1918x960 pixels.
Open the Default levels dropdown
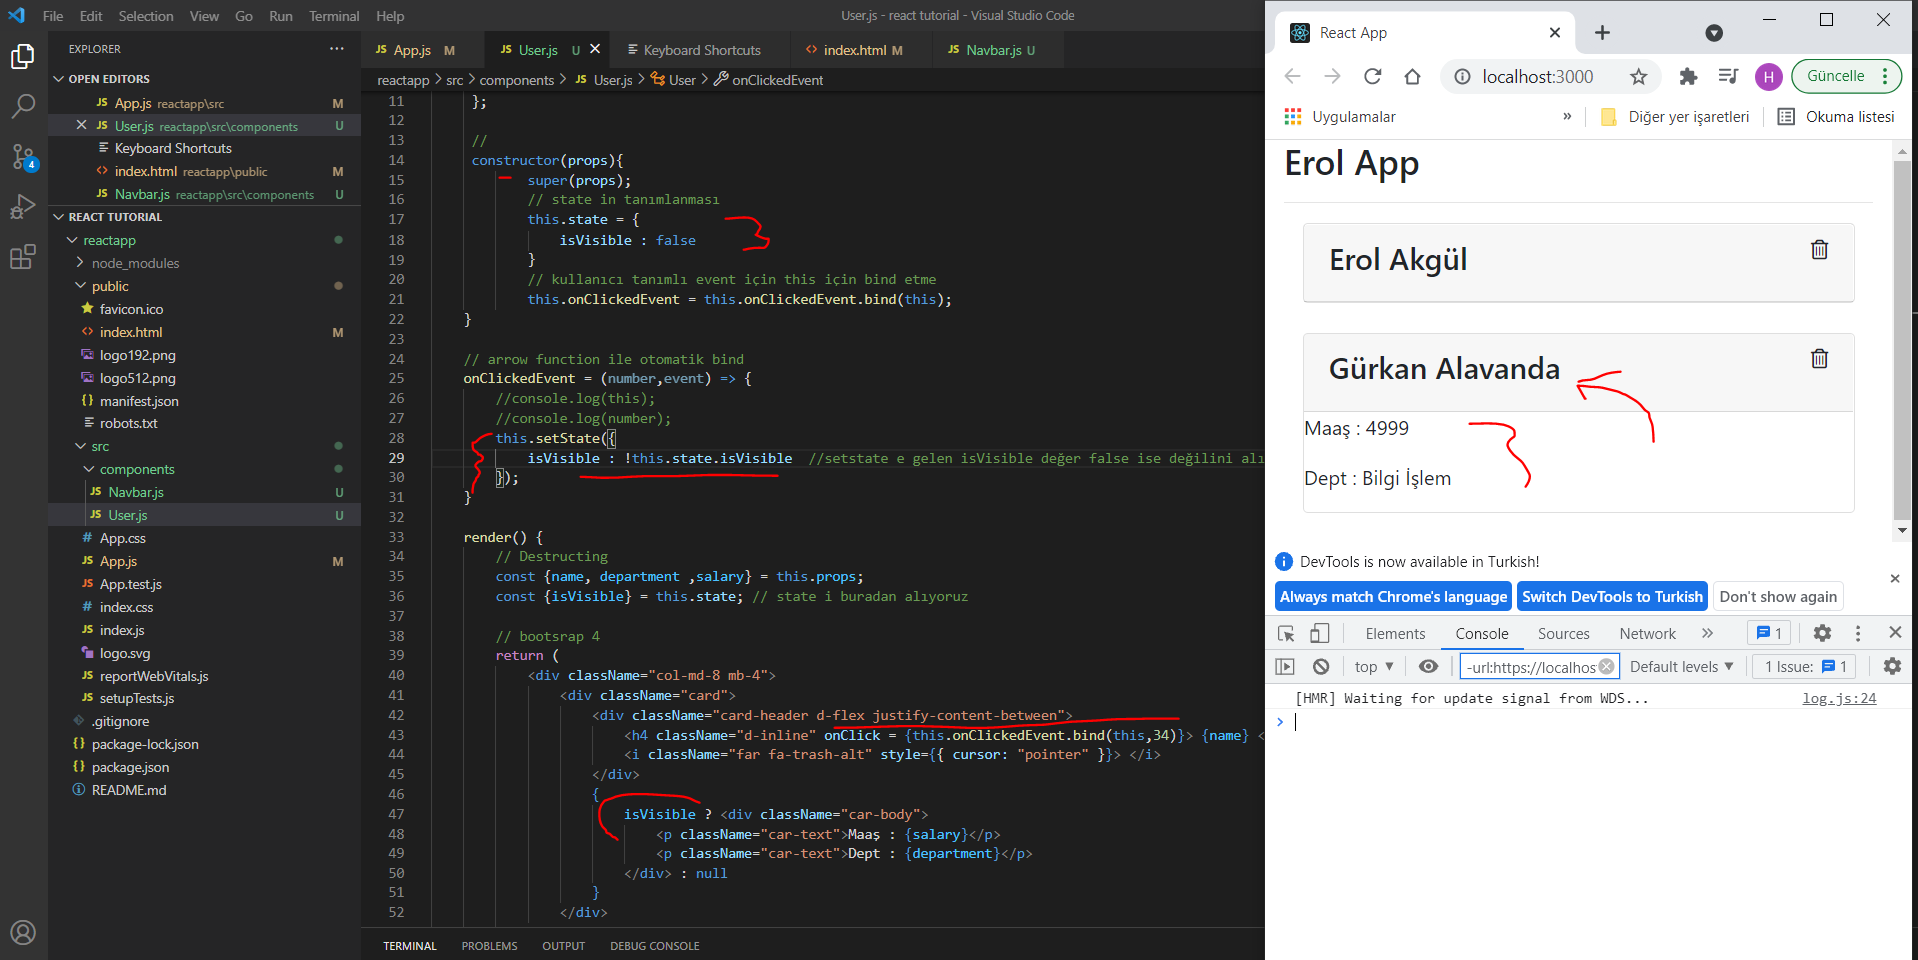[1681, 667]
